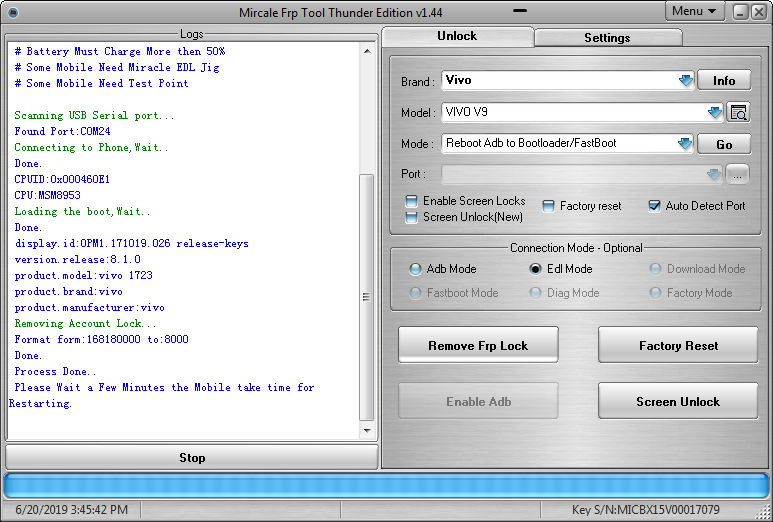Click log line 'Format form:168180000 to:8000'
773x522 pixels.
point(101,340)
